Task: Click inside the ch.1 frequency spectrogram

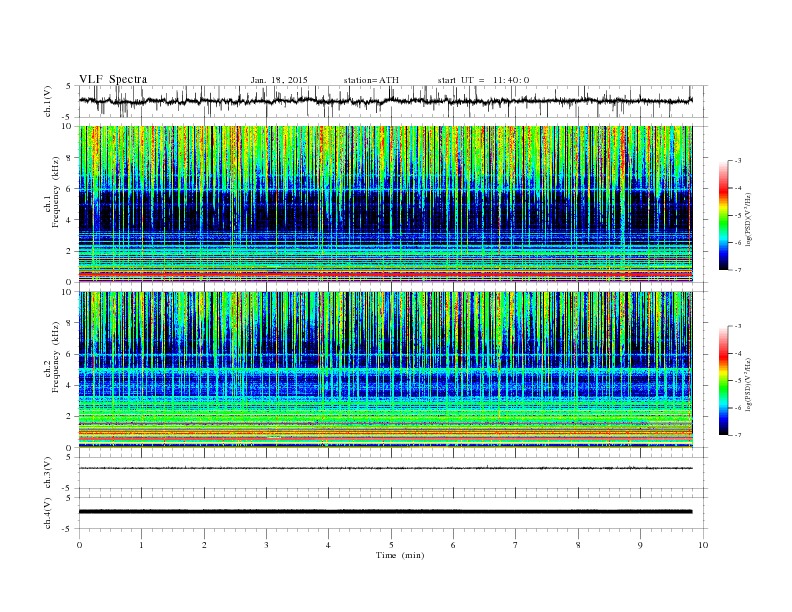Action: pyautogui.click(x=385, y=204)
